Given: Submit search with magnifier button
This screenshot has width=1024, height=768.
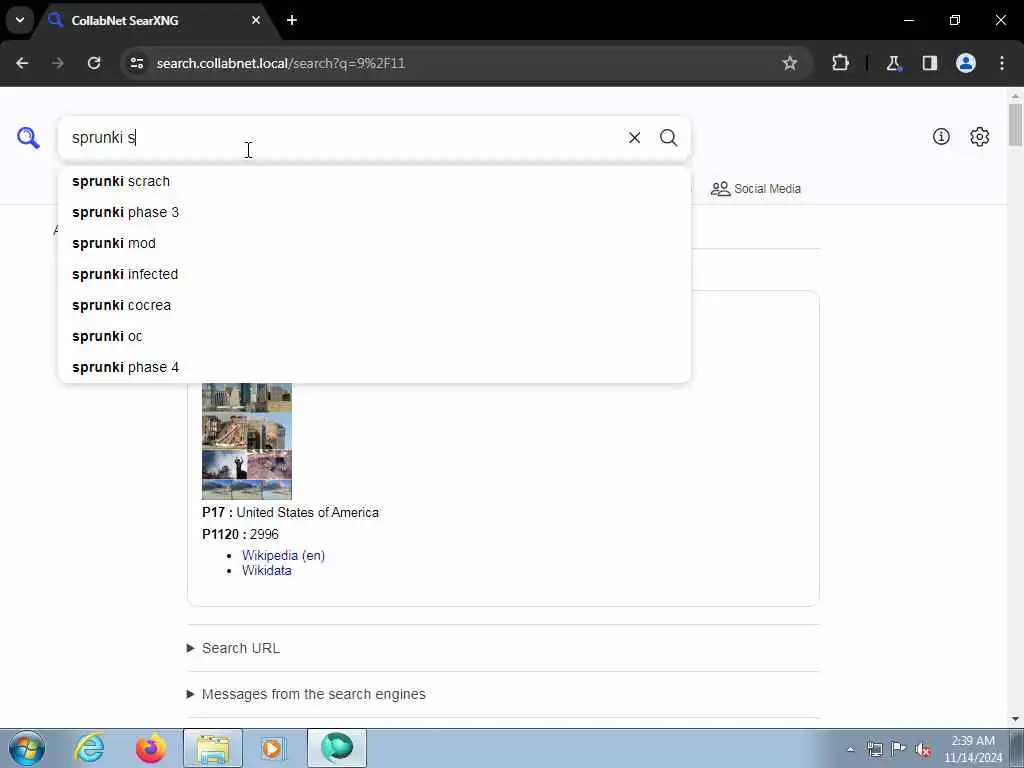Looking at the screenshot, I should (x=668, y=138).
